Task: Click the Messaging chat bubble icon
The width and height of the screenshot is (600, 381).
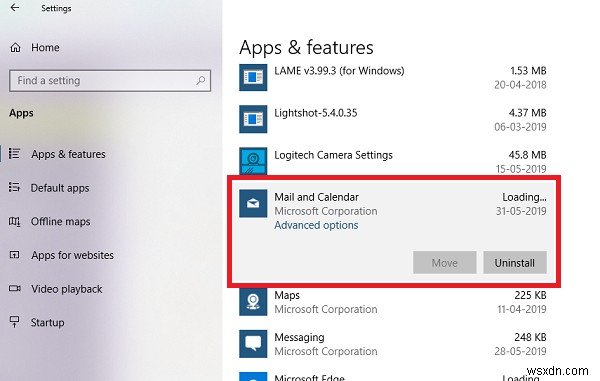Action: tap(253, 344)
